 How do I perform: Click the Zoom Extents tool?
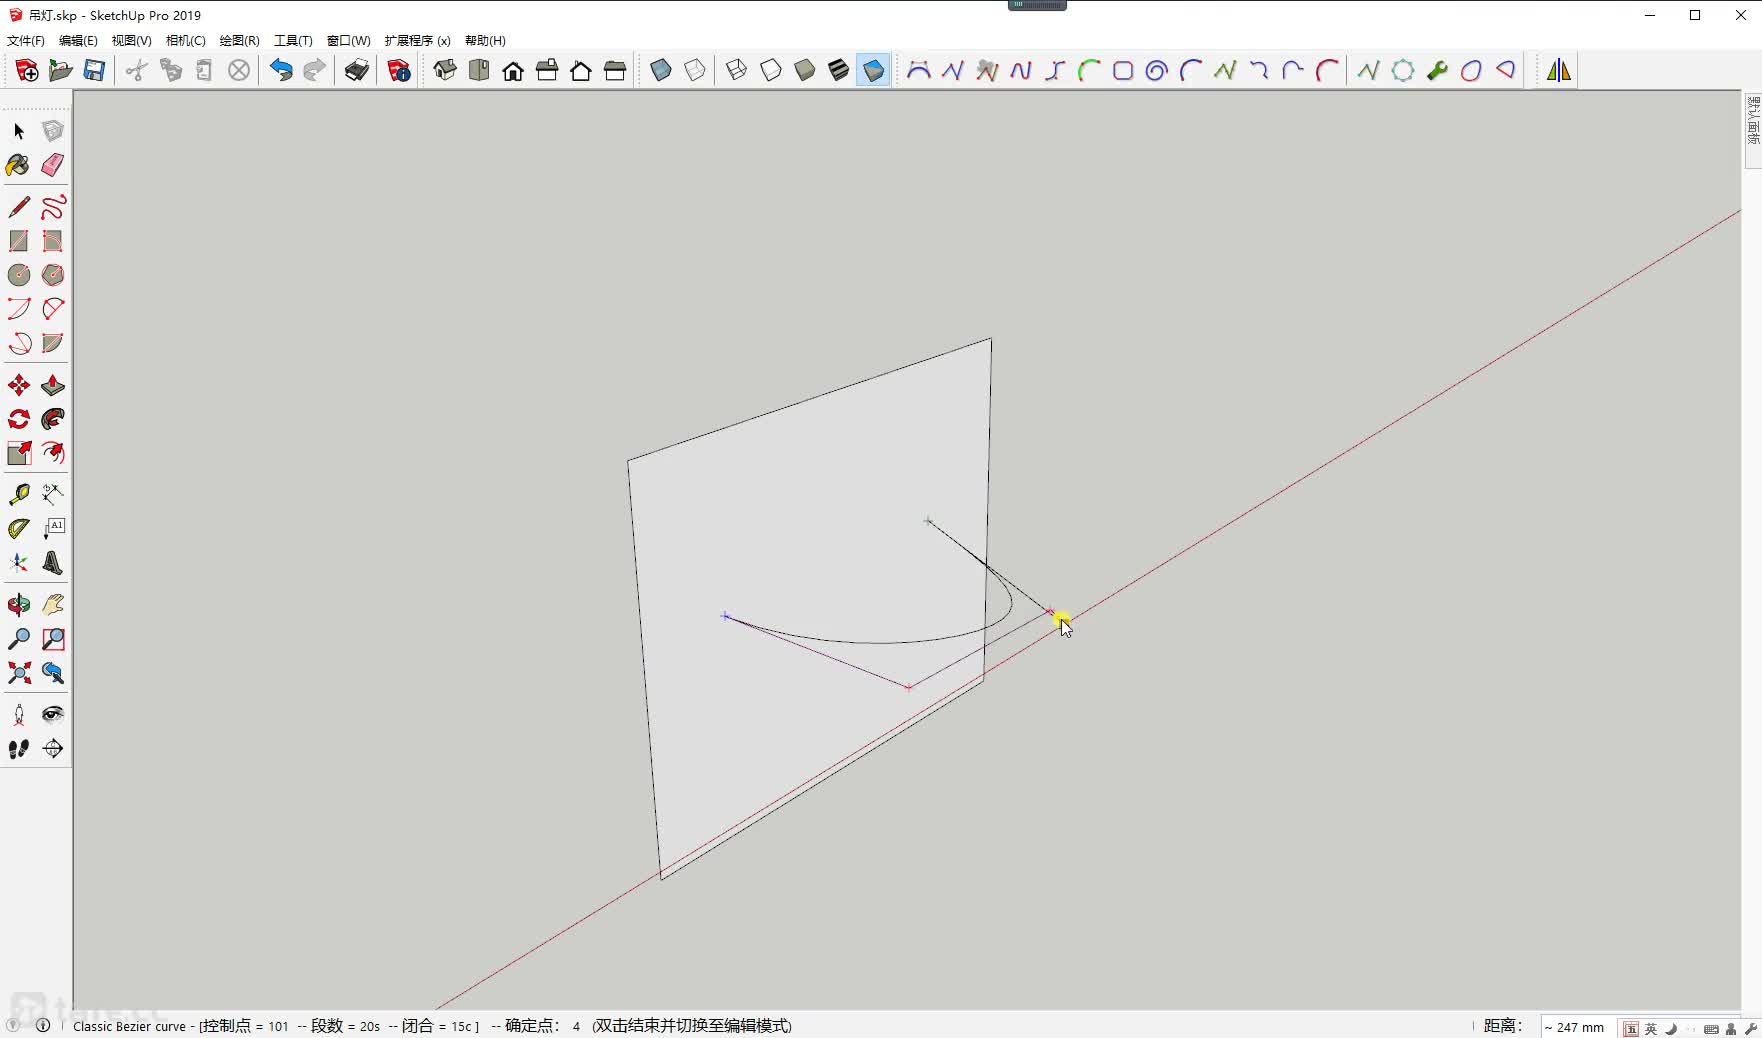pos(19,673)
